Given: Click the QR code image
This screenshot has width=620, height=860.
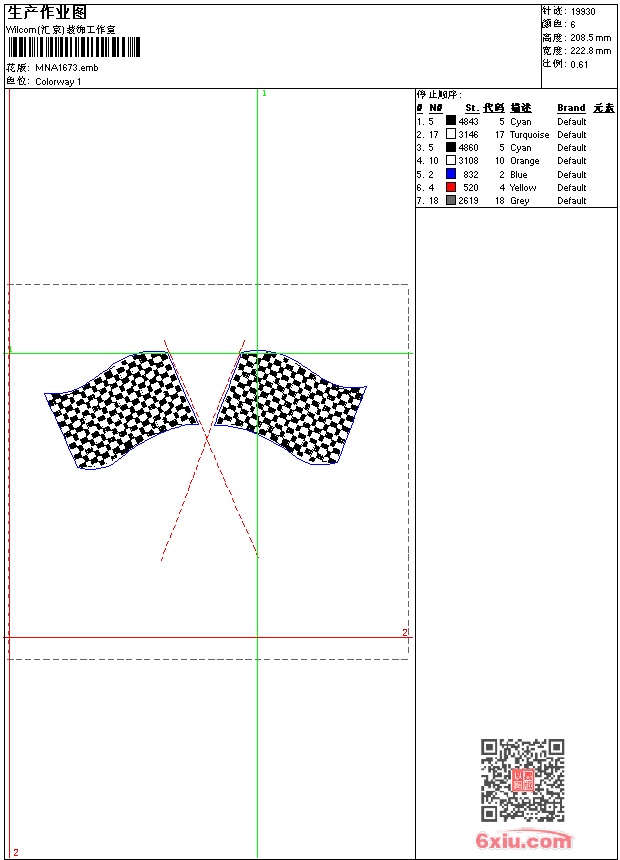Looking at the screenshot, I should (522, 780).
